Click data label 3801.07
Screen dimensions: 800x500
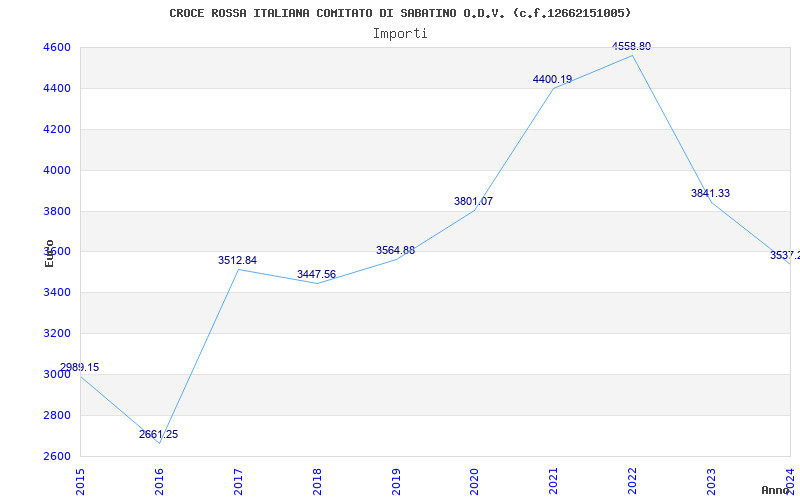tap(473, 202)
